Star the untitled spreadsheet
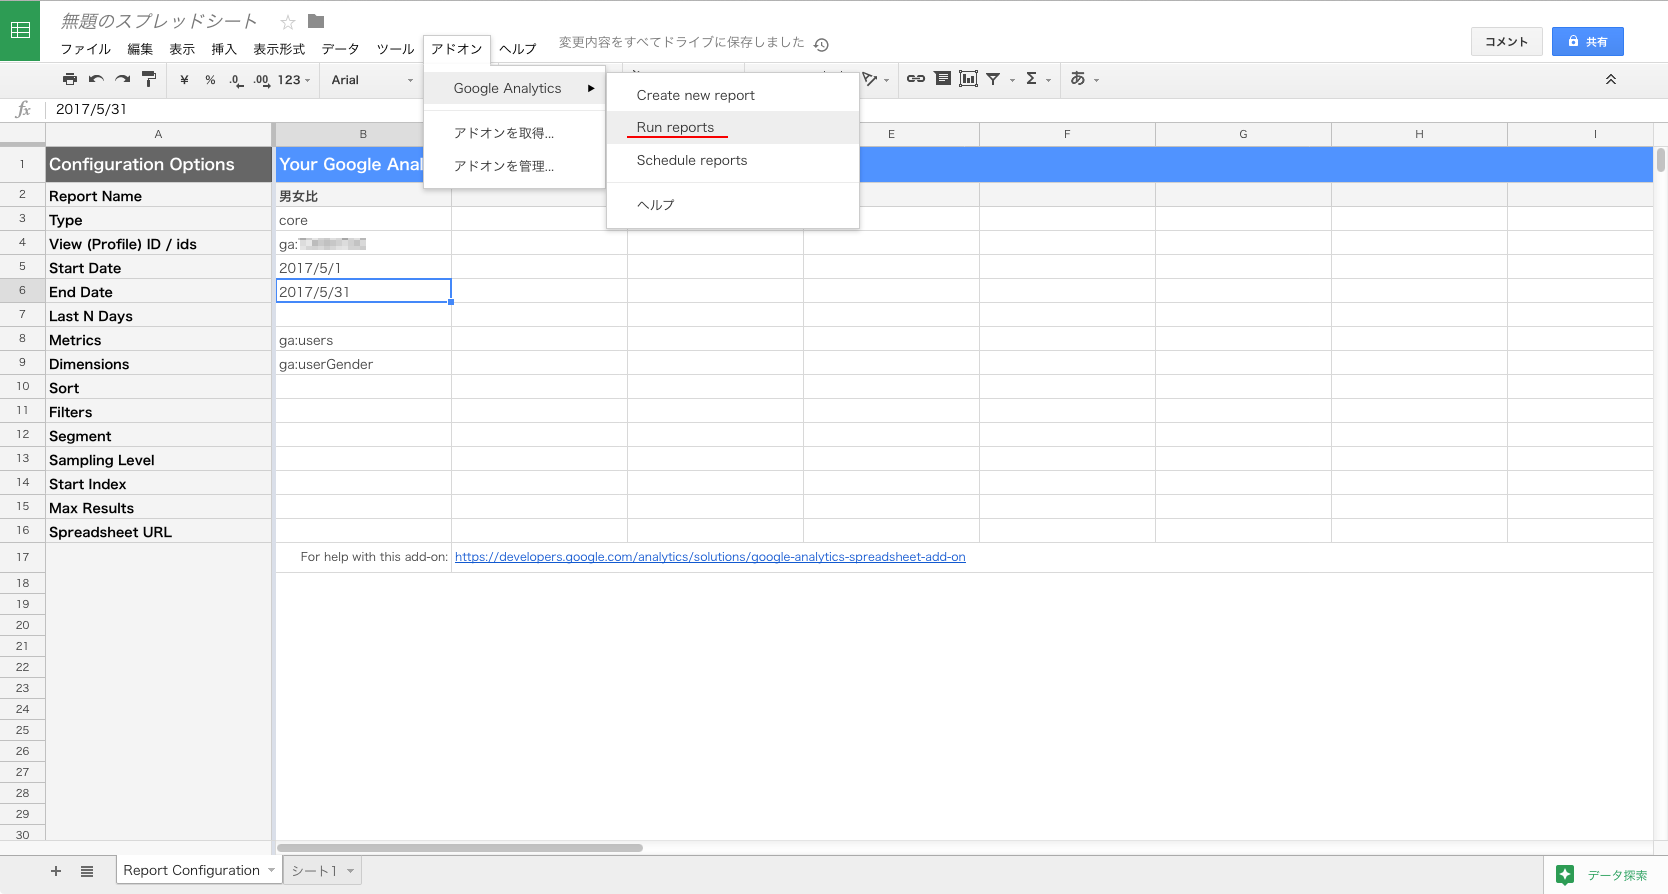This screenshot has height=894, width=1668. (288, 21)
